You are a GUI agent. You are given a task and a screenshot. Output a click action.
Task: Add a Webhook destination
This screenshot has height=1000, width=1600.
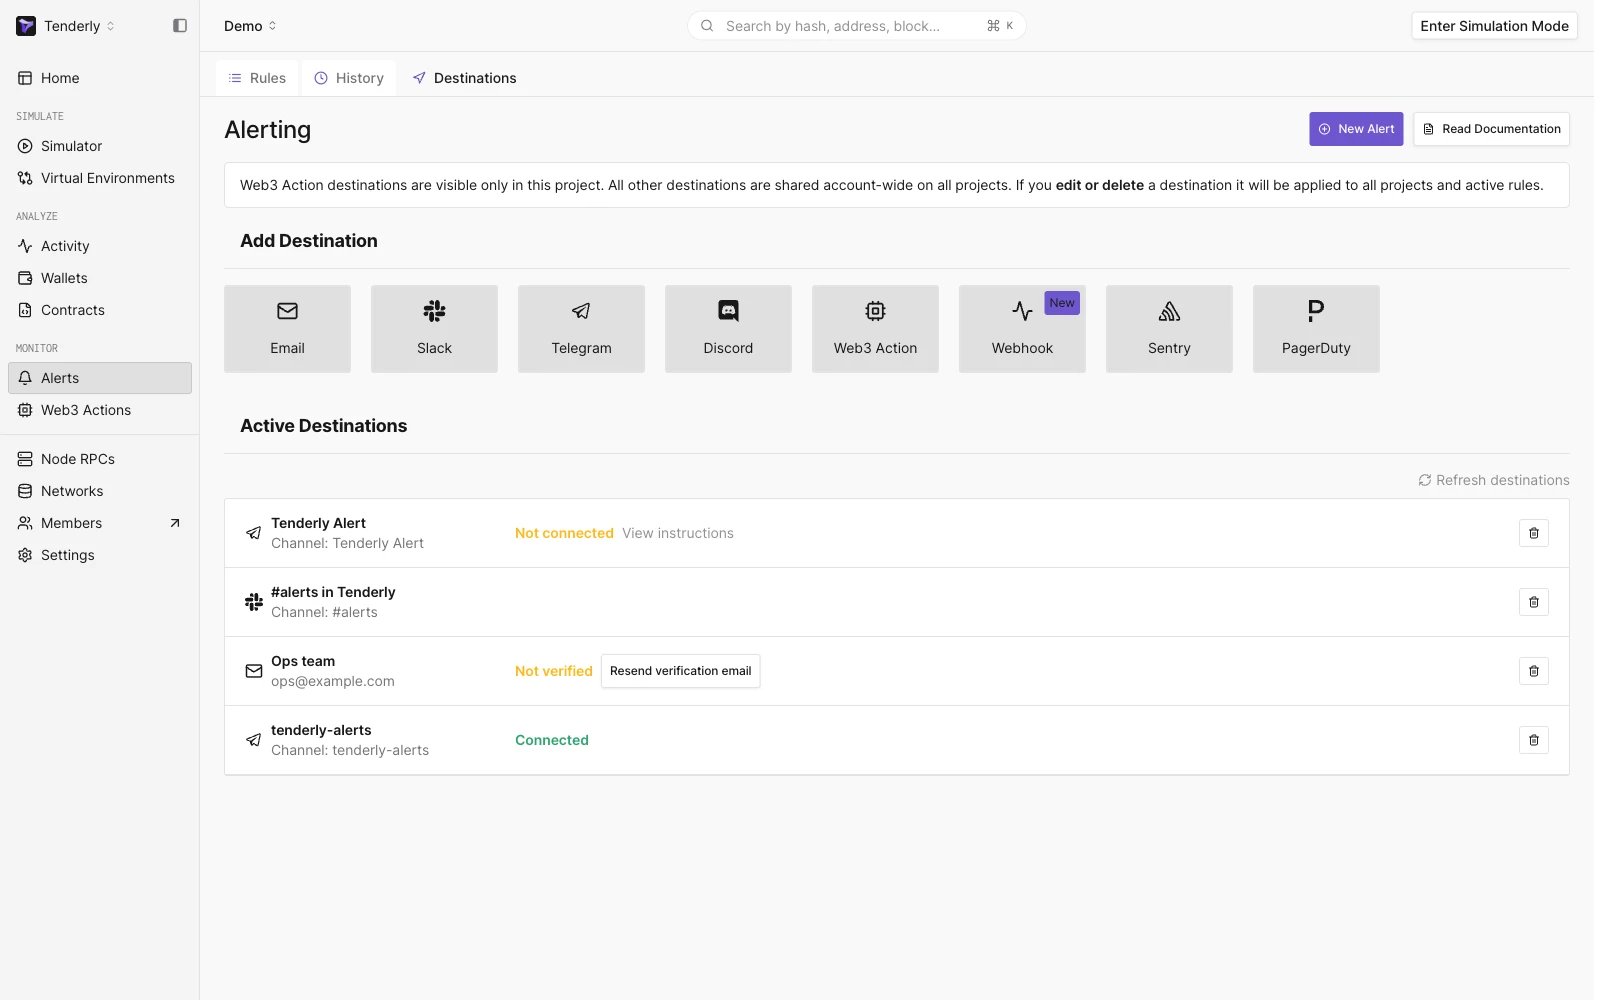1022,329
